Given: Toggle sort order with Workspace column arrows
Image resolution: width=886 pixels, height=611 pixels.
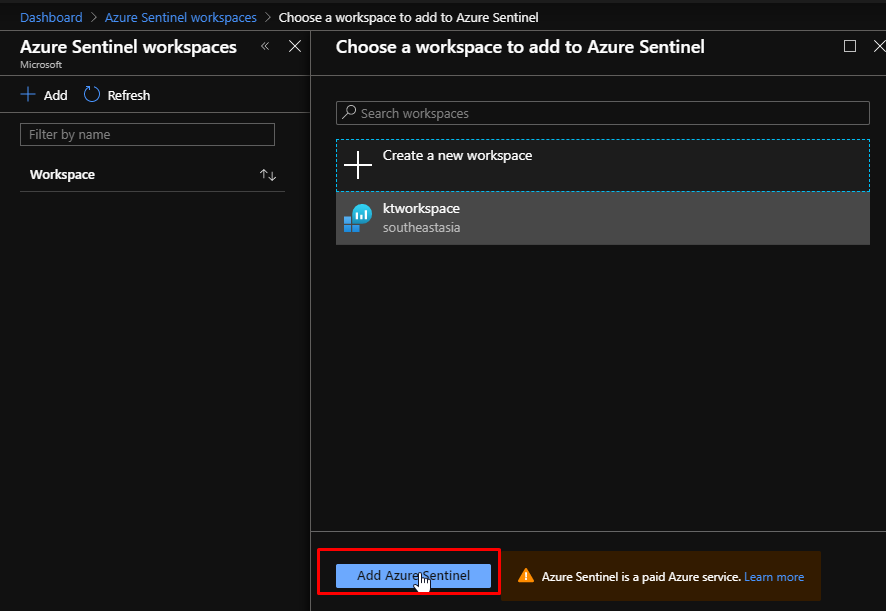Looking at the screenshot, I should 267,175.
